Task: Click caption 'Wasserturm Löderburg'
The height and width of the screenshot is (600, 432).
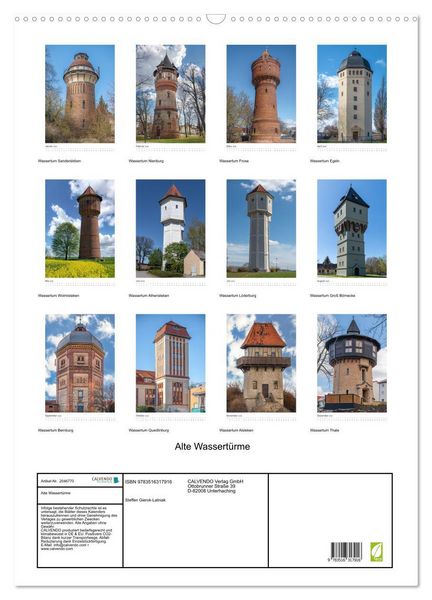Action: (x=238, y=296)
